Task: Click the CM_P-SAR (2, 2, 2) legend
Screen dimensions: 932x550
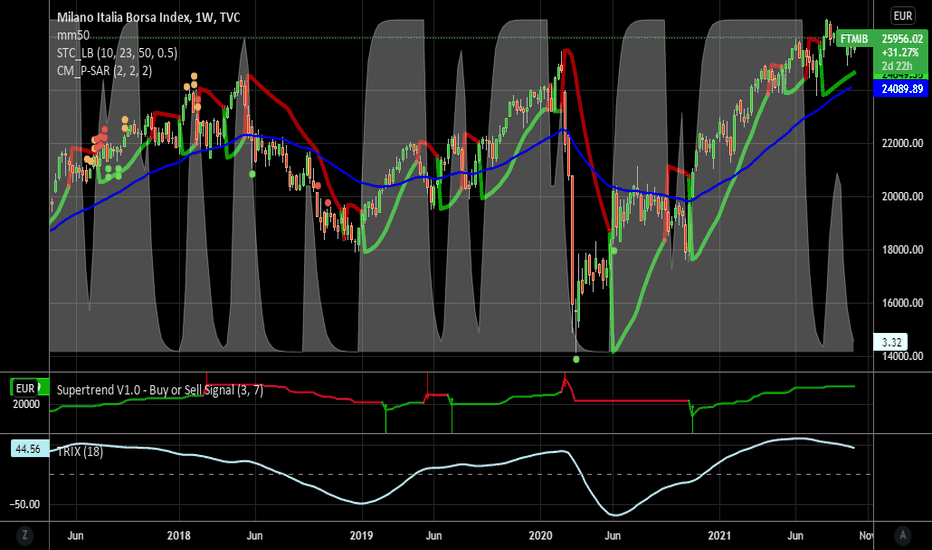Action: pos(105,71)
